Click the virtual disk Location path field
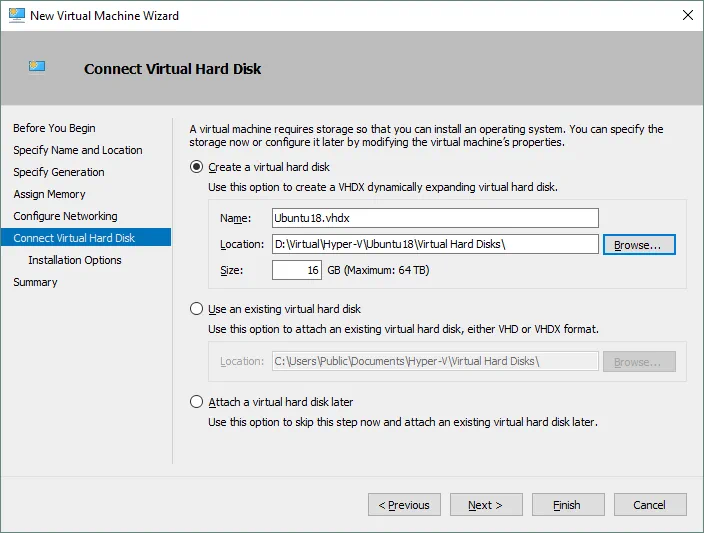This screenshot has width=704, height=533. [434, 244]
